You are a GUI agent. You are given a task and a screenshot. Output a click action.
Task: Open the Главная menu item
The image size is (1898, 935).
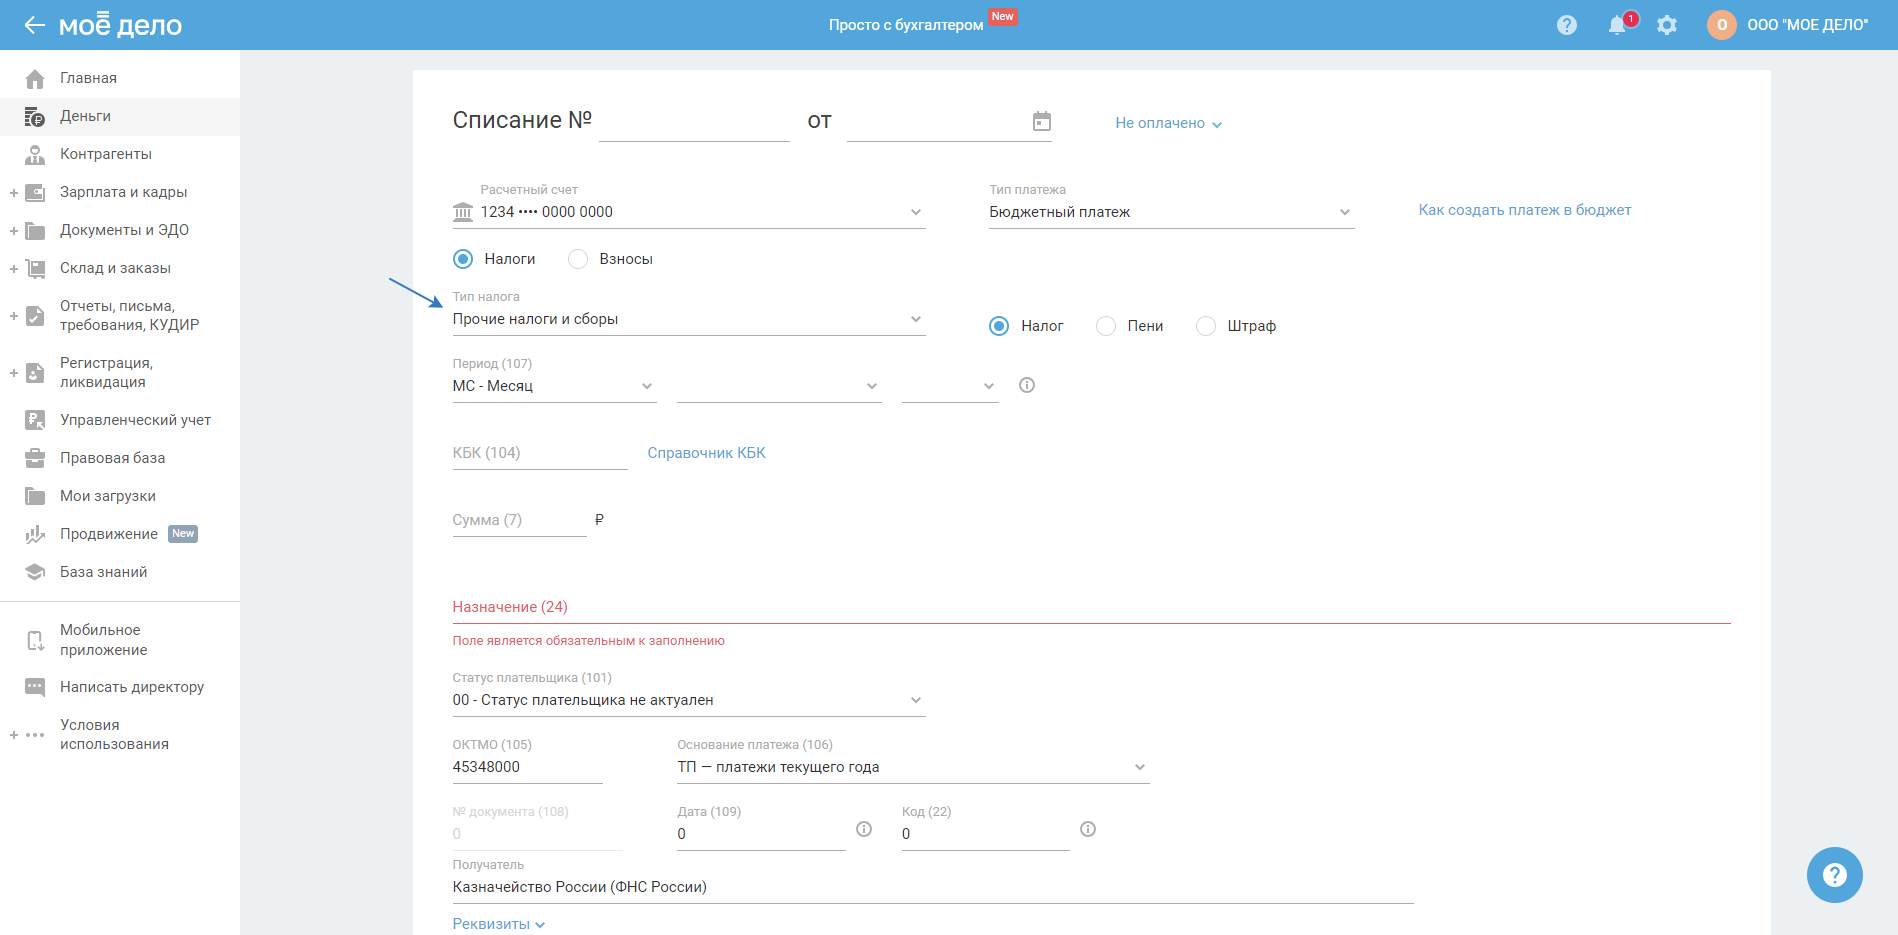[120, 79]
